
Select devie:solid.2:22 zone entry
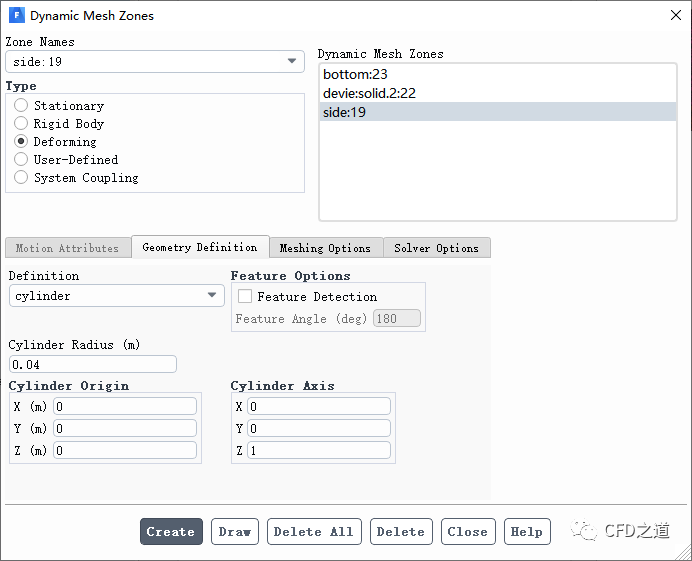tap(369, 93)
